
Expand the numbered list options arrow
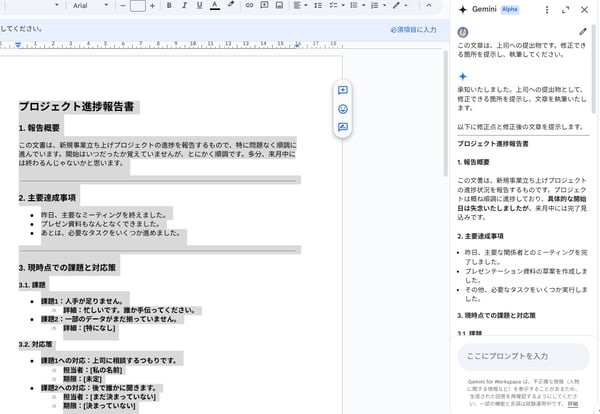pos(384,5)
